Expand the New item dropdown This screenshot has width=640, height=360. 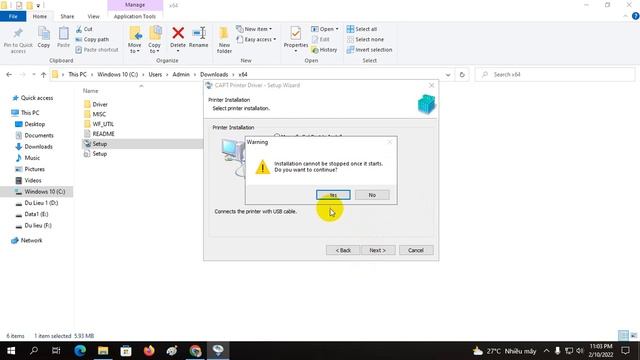pos(254,29)
